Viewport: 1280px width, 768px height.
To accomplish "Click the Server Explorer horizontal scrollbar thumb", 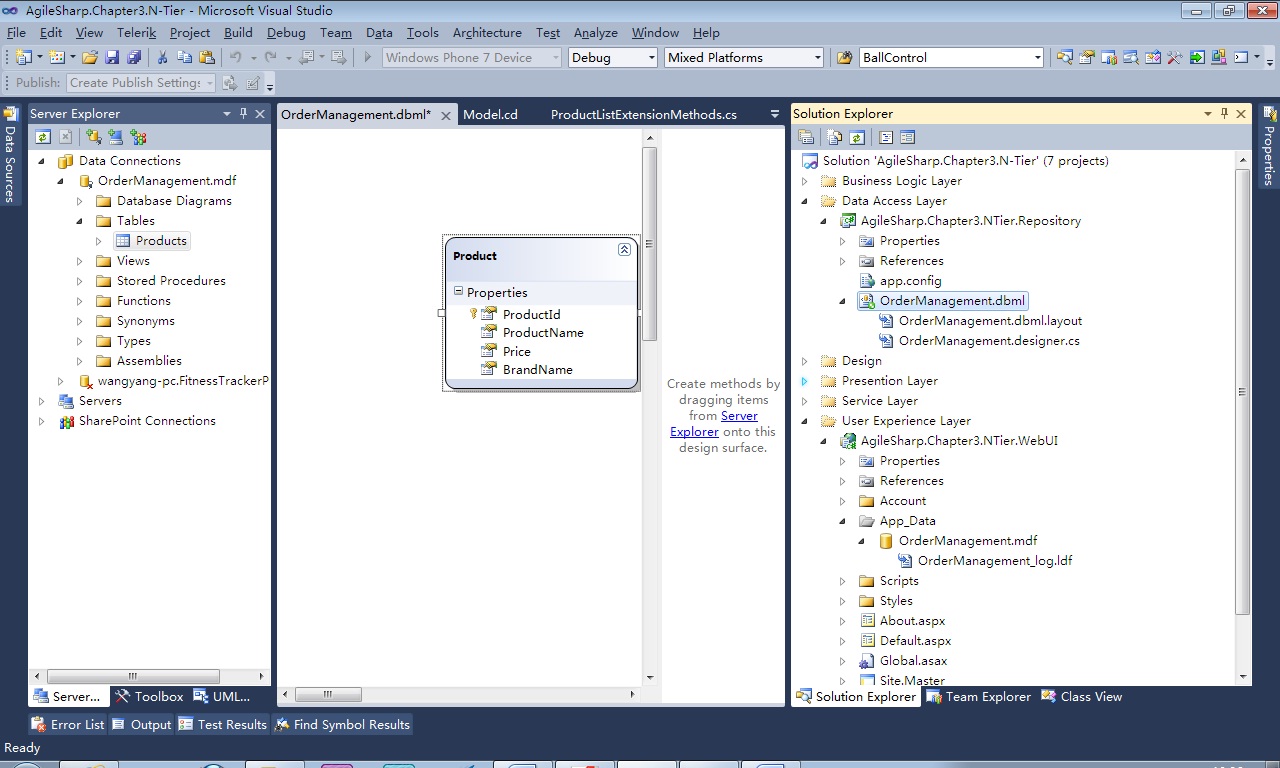I will tap(134, 677).
